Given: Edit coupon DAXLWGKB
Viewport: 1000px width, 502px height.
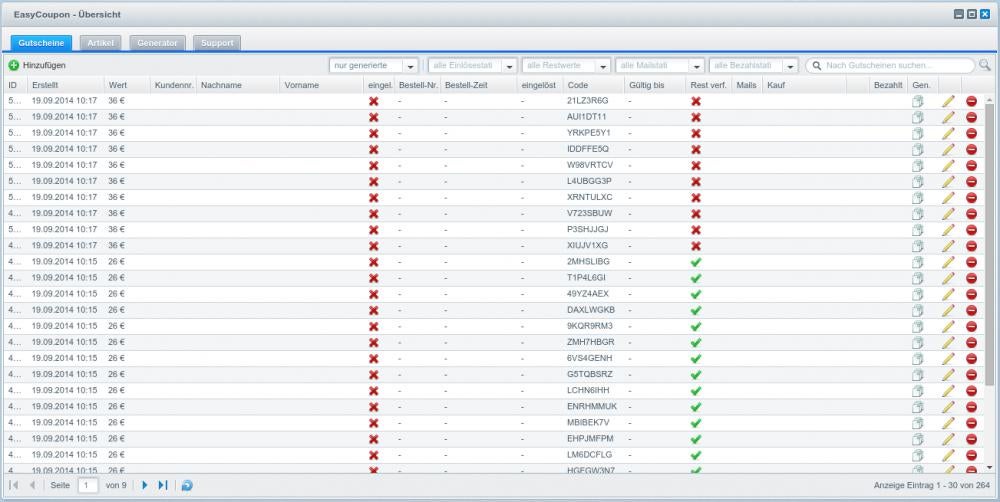Looking at the screenshot, I should pyautogui.click(x=948, y=310).
